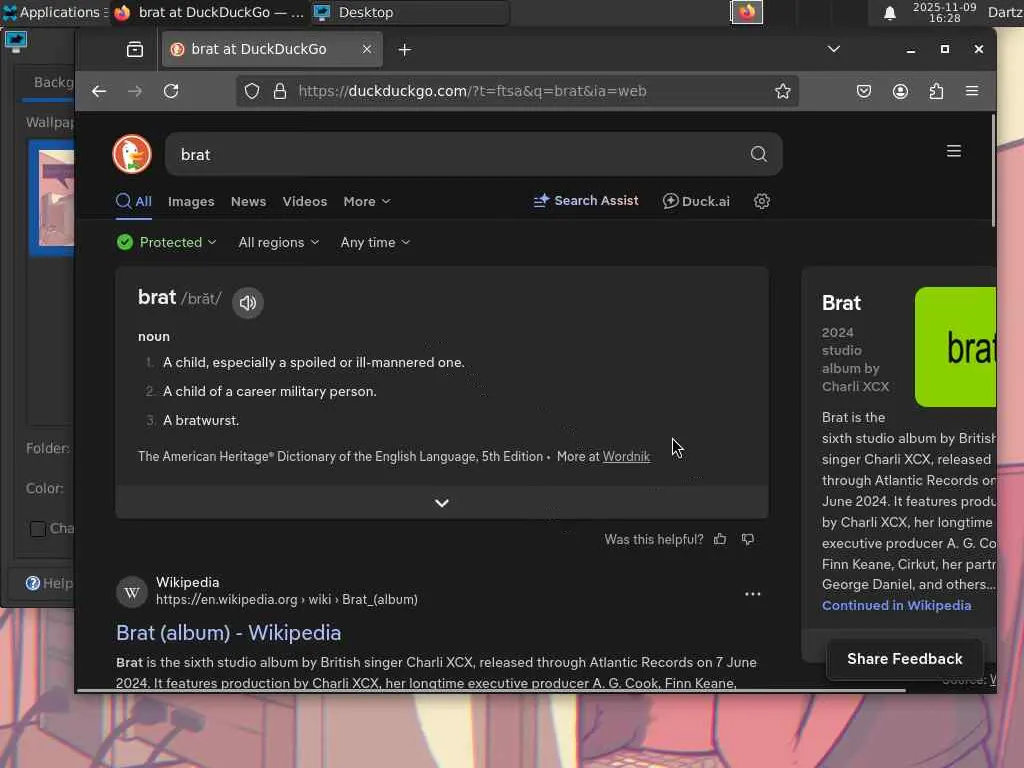The width and height of the screenshot is (1024, 768).
Task: Open the tracking protection shield icon
Action: [x=252, y=91]
